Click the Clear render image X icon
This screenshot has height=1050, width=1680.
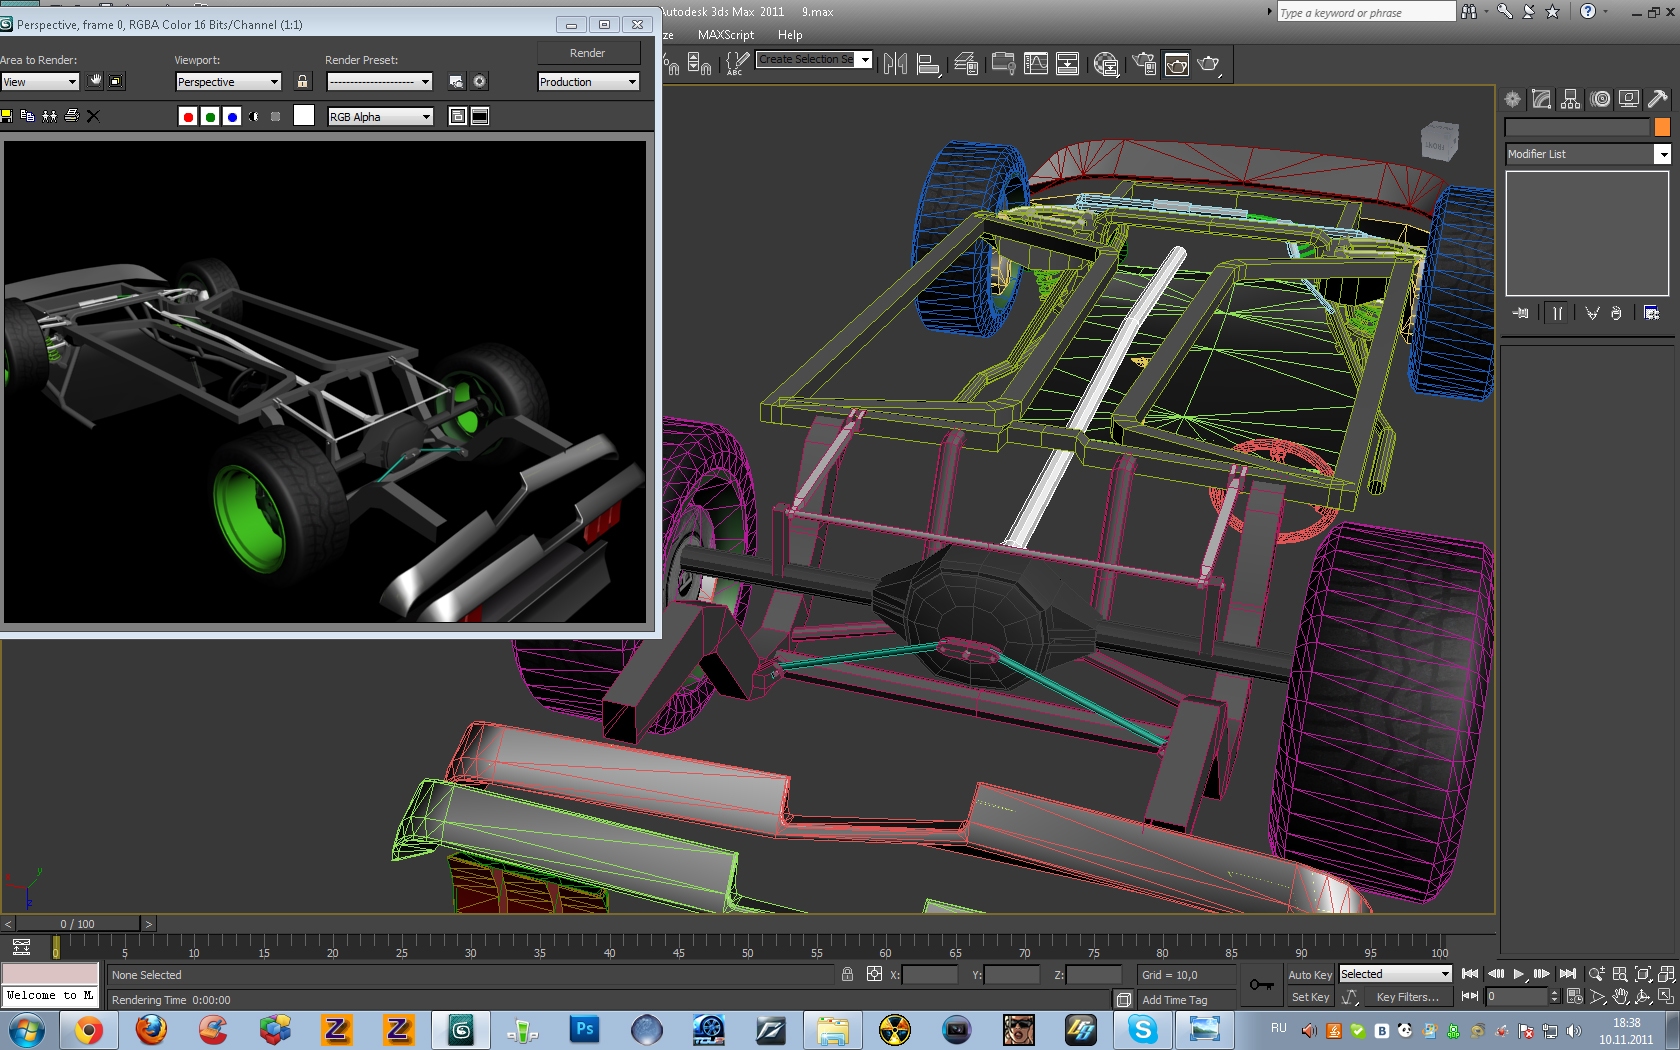point(93,116)
